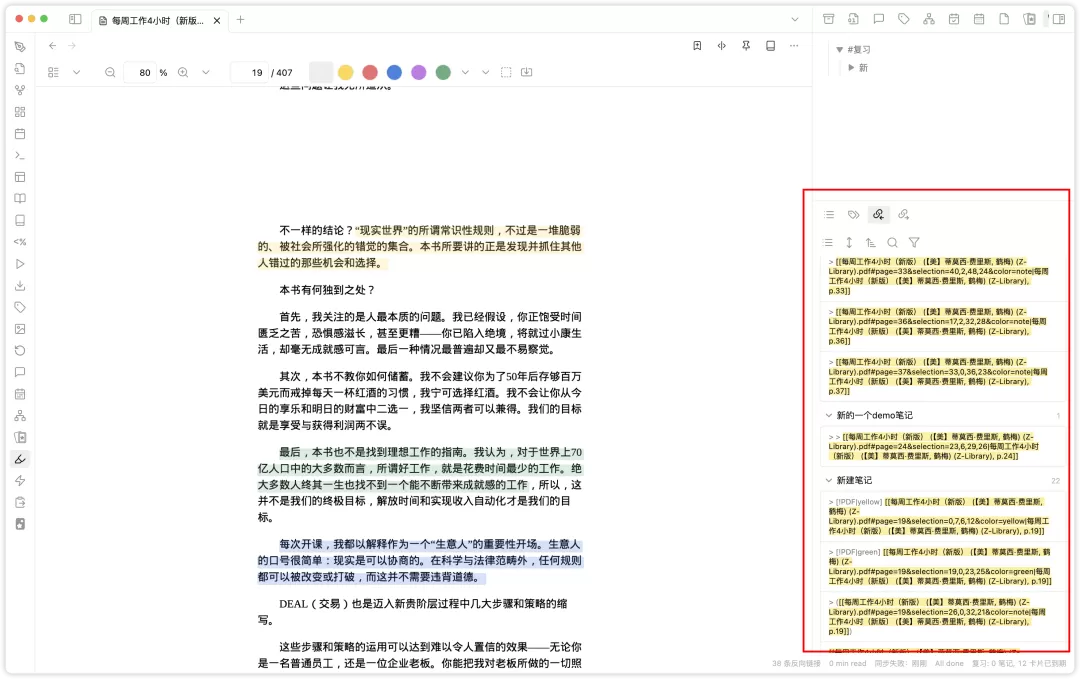Click the templater <% icon in ribbon
The width and height of the screenshot is (1080, 679).
20,242
